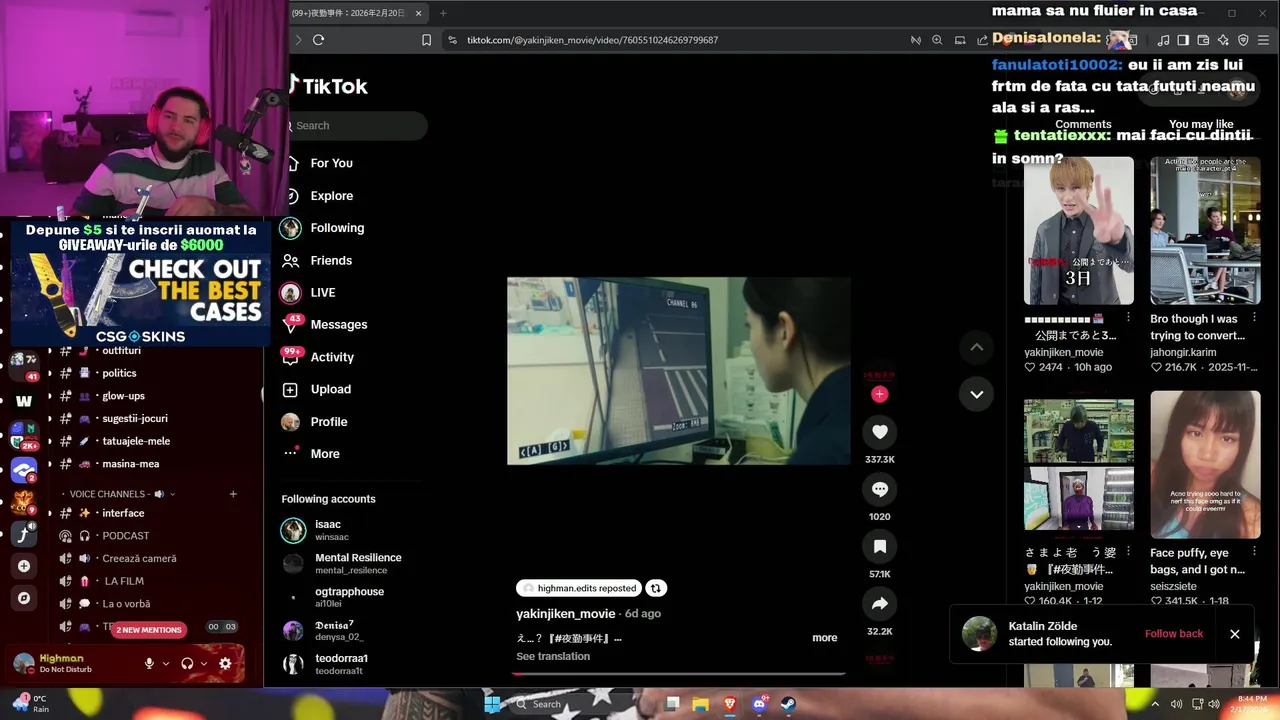Open Discord from the taskbar
Image resolution: width=1280 pixels, height=720 pixels.
pos(759,704)
